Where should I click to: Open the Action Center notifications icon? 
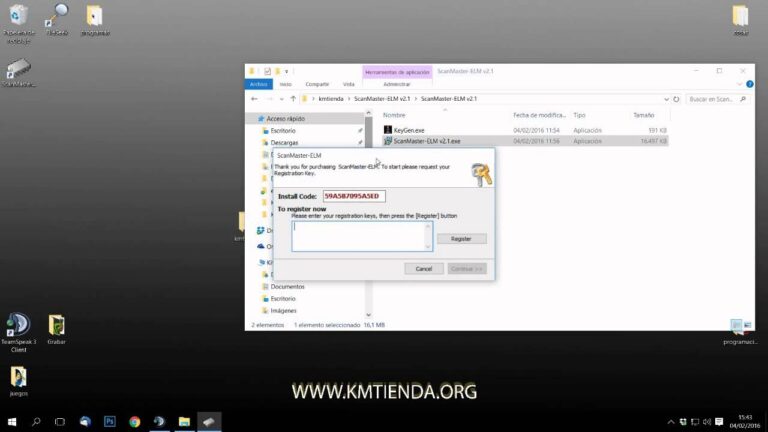719,422
